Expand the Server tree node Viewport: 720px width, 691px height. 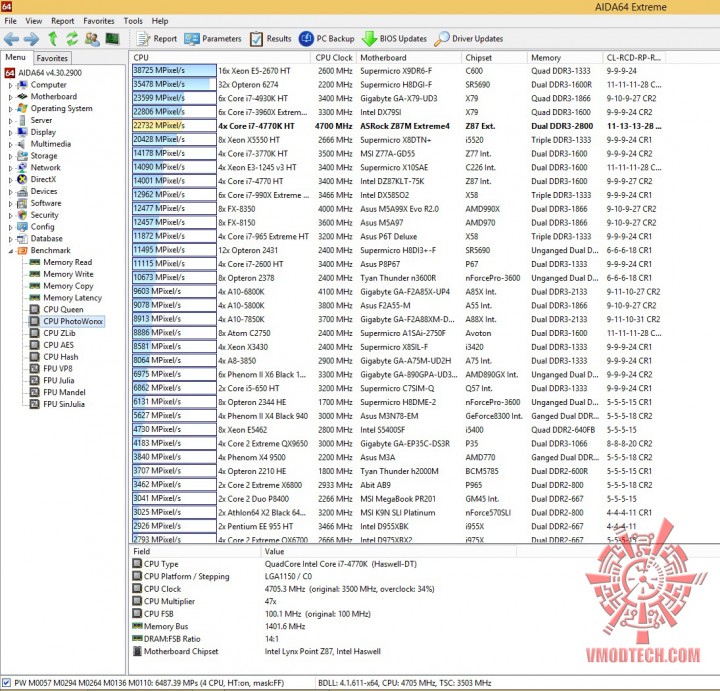[10, 121]
